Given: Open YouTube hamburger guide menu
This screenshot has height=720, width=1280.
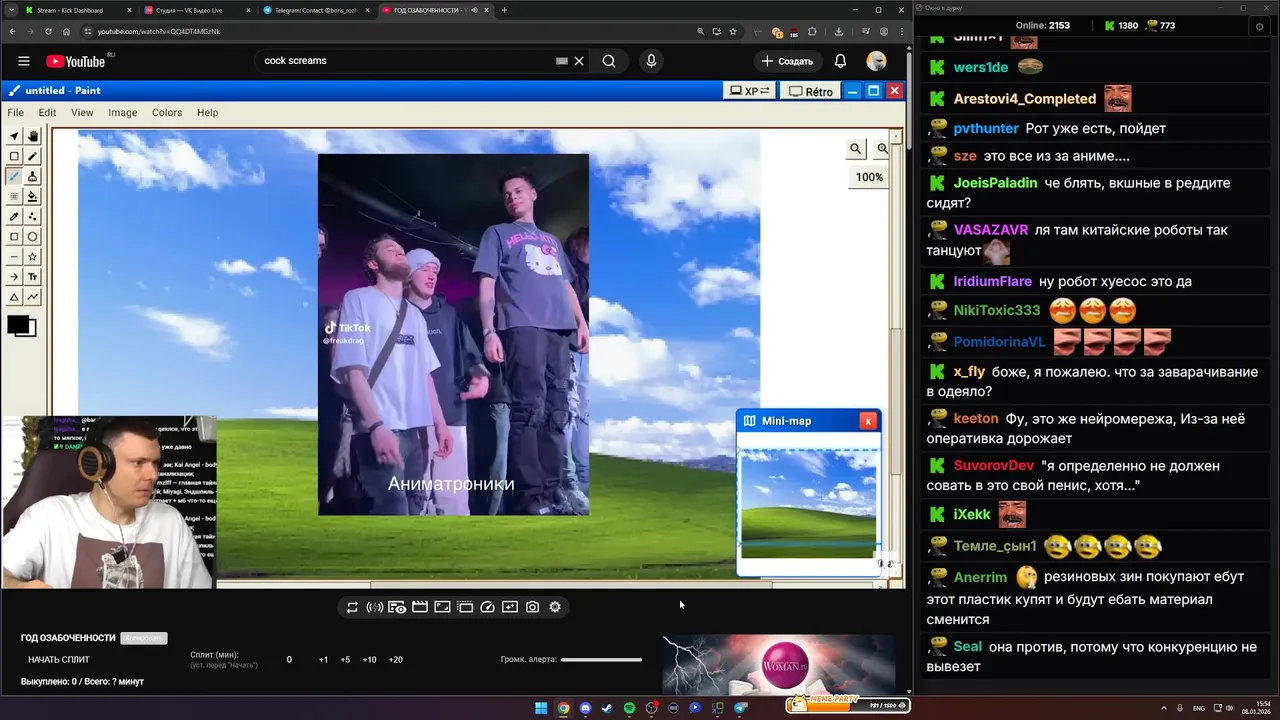Looking at the screenshot, I should 24,61.
